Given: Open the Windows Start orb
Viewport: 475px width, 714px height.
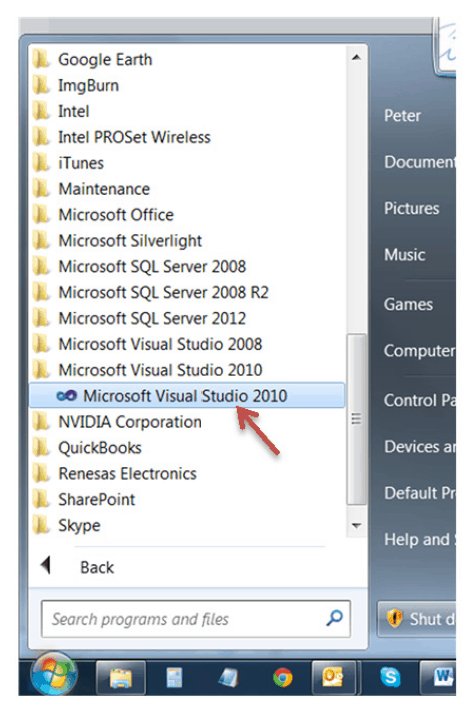Looking at the screenshot, I should pyautogui.click(x=54, y=675).
